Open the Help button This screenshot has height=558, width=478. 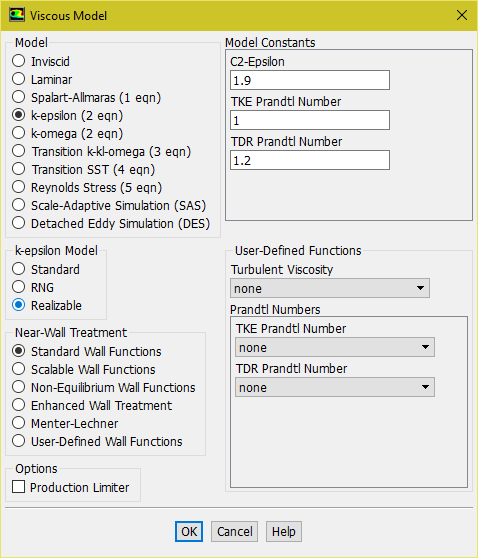click(x=284, y=532)
